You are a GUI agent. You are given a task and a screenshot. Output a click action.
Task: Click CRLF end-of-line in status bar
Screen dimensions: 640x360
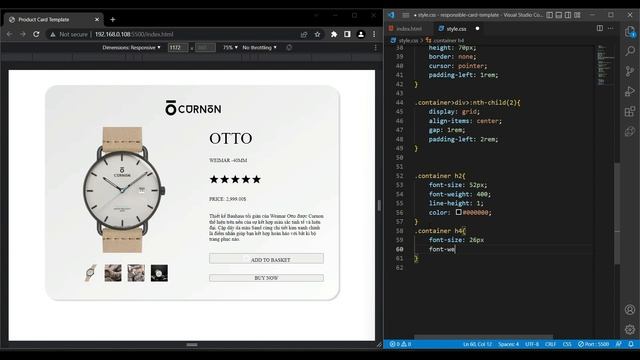pos(550,344)
